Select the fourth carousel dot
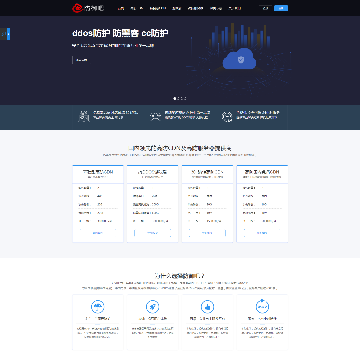The width and height of the screenshot is (360, 360). pos(185,98)
